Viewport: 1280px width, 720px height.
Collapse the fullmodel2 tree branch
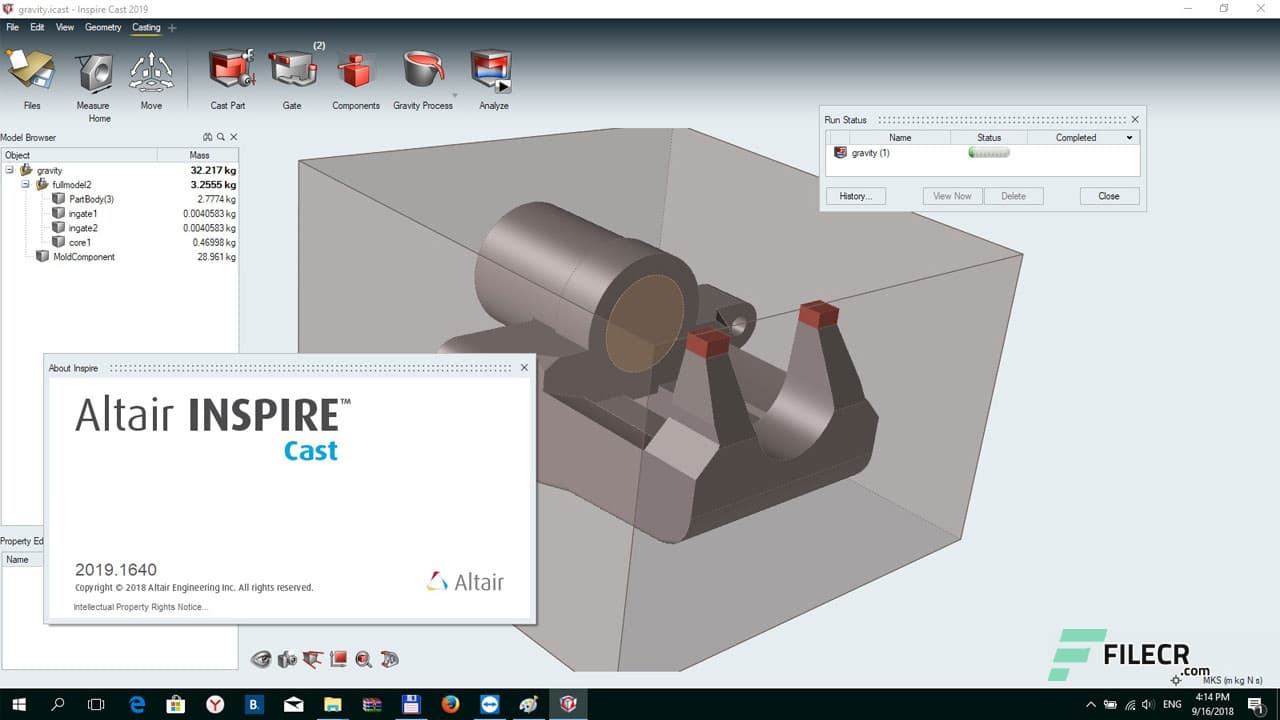pos(25,184)
